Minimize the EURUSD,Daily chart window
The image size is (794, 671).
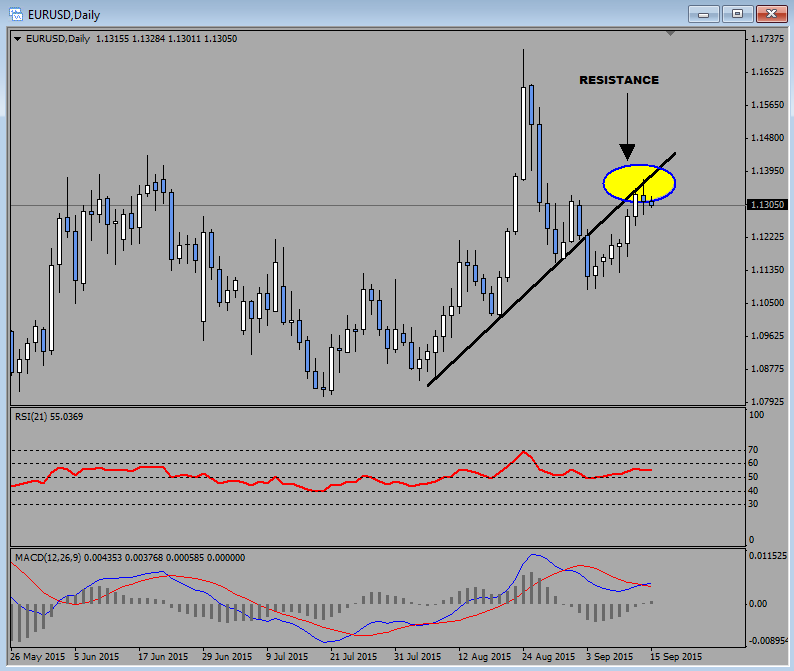click(x=704, y=14)
